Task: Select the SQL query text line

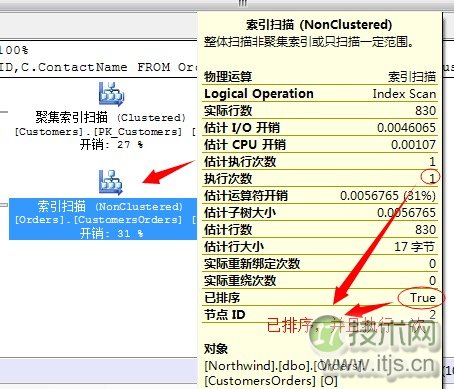Action: click(99, 67)
